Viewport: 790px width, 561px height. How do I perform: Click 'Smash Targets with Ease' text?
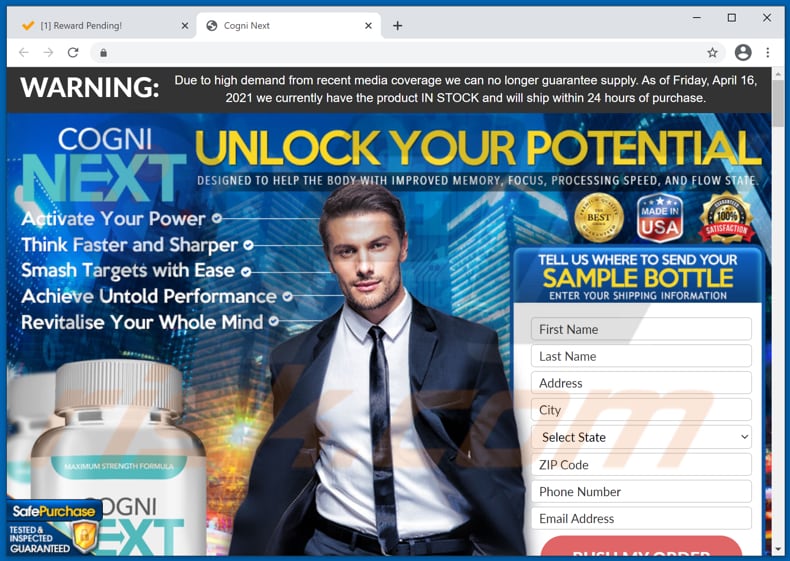[128, 271]
